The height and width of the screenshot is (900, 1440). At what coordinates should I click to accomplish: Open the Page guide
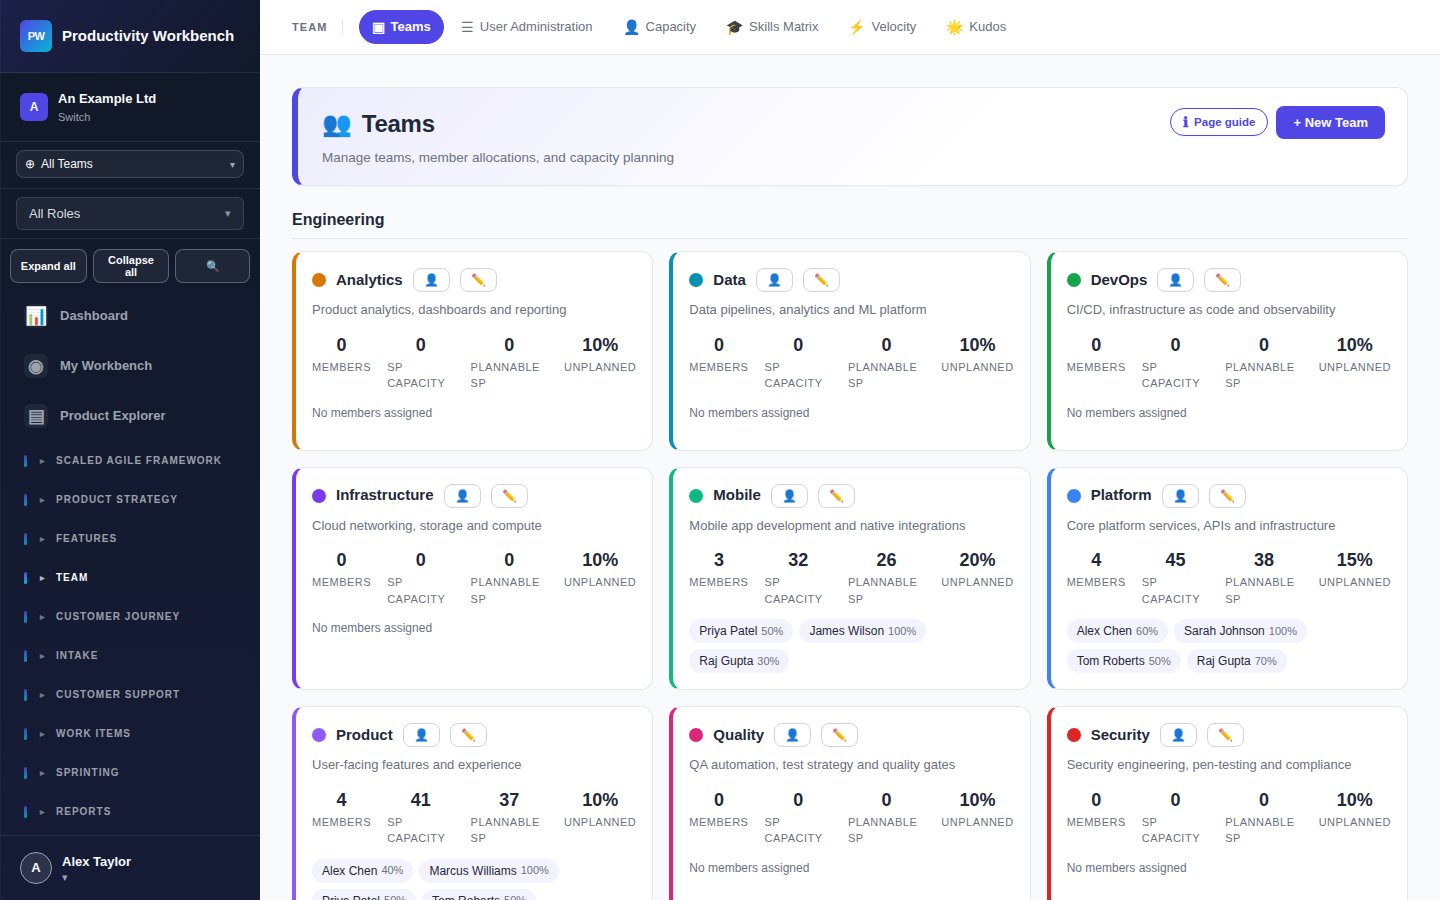tap(1219, 122)
